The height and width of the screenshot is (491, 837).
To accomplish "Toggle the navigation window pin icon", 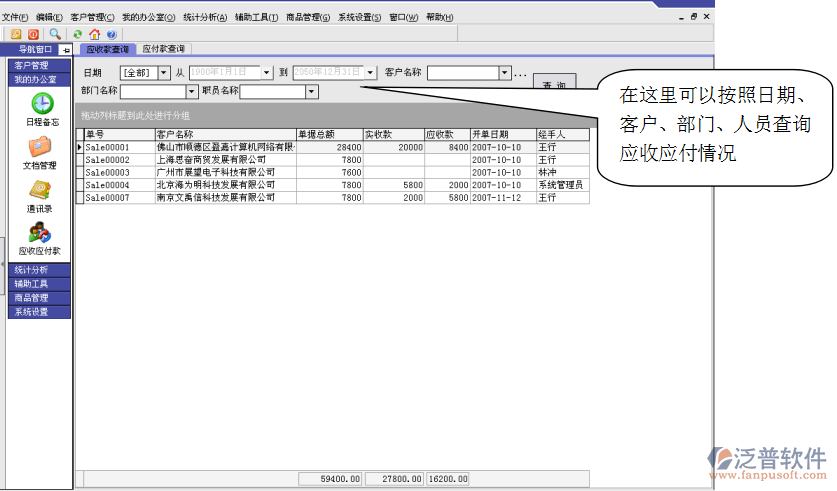I will [x=66, y=50].
